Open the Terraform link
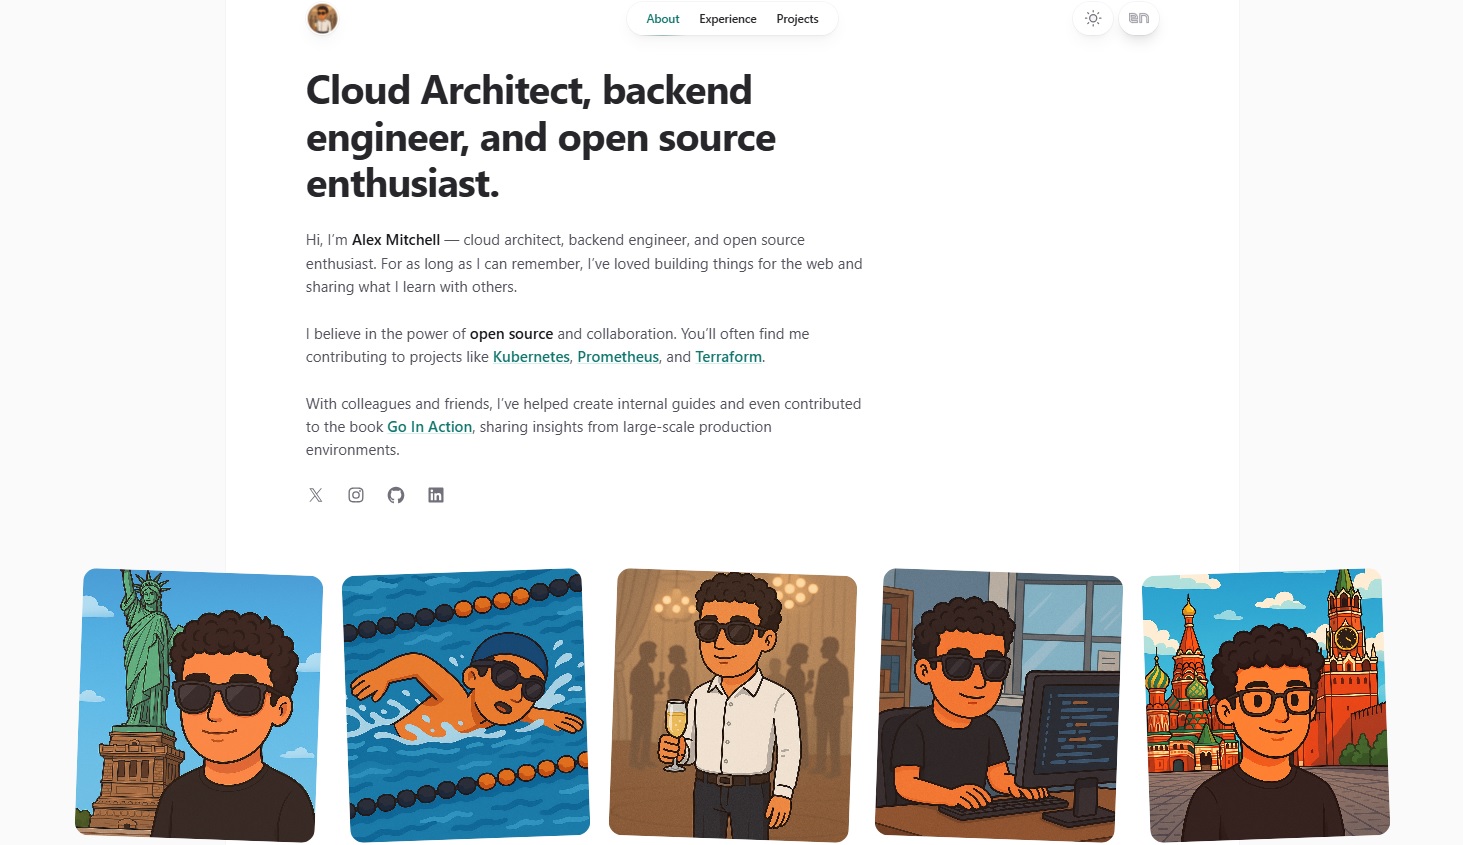1463x845 pixels. click(728, 357)
